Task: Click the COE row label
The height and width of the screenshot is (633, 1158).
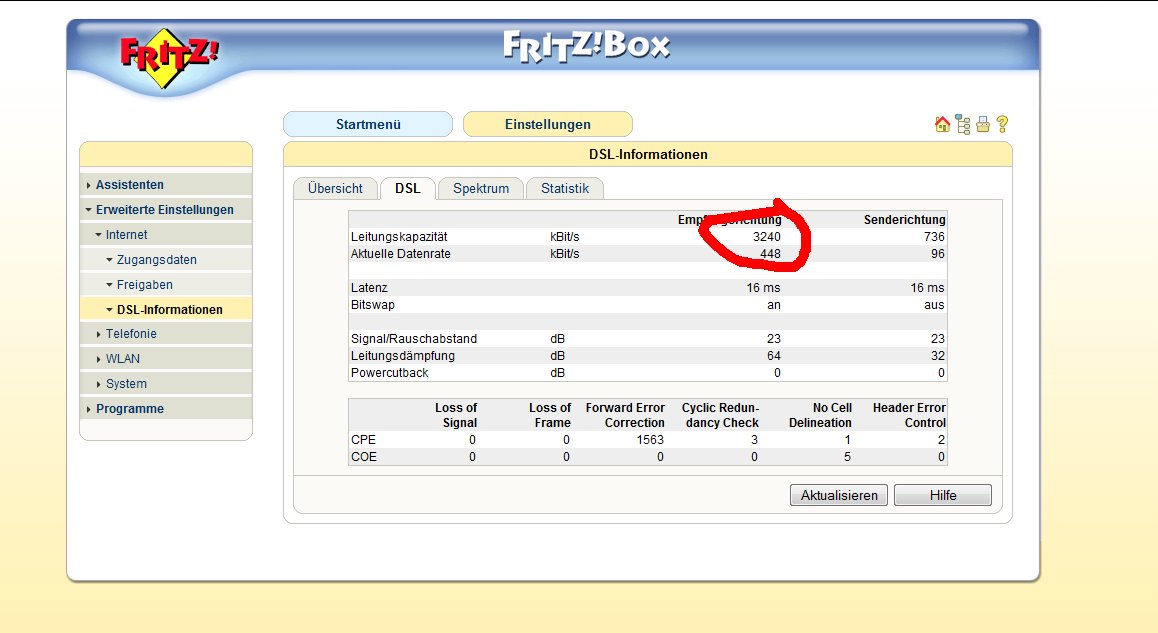Action: pos(363,456)
